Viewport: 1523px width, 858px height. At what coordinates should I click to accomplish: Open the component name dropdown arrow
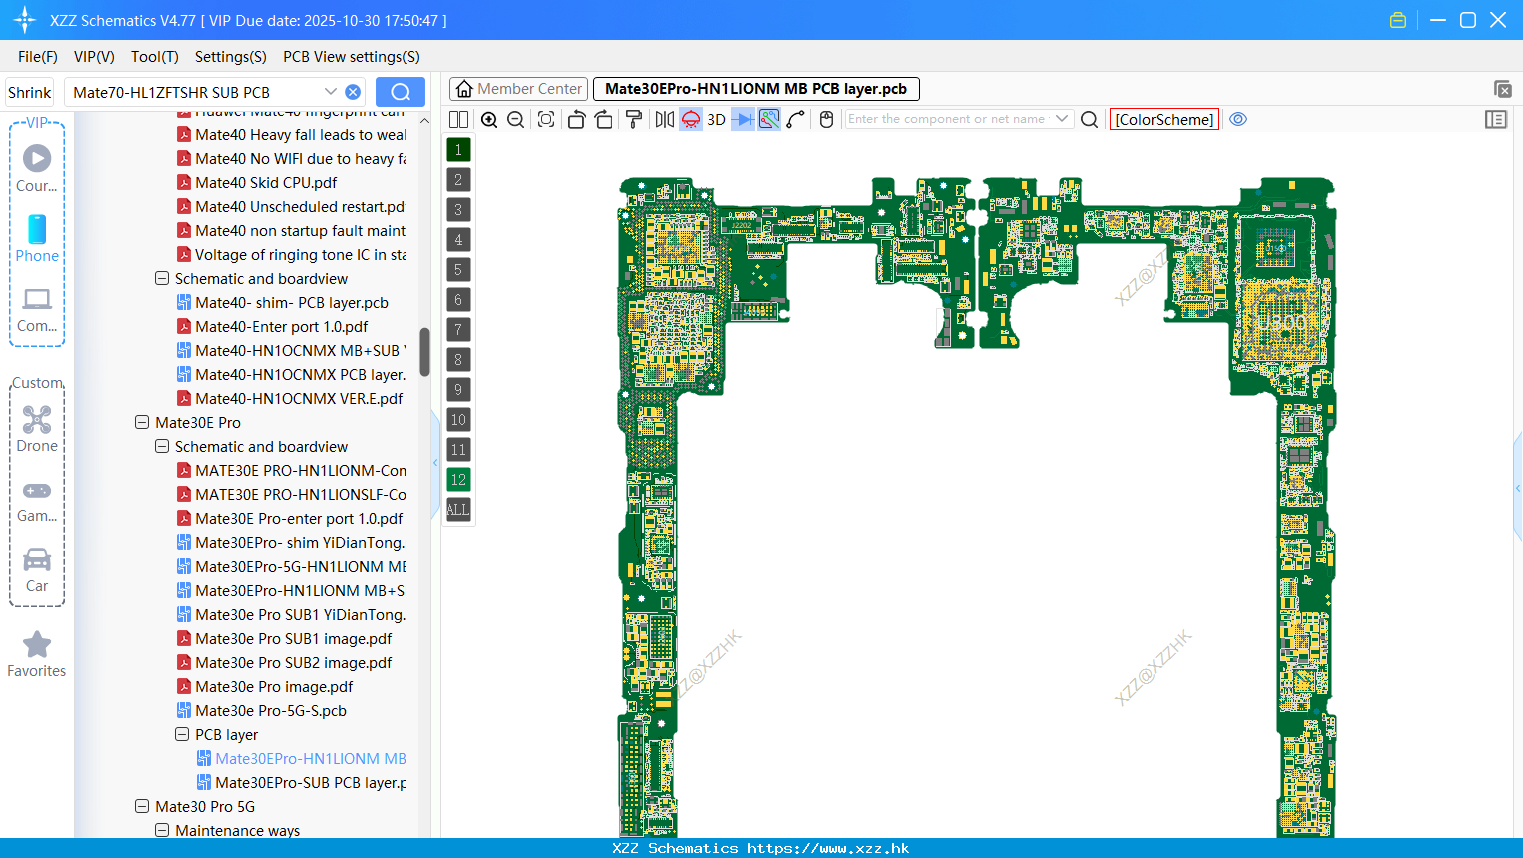[1062, 119]
